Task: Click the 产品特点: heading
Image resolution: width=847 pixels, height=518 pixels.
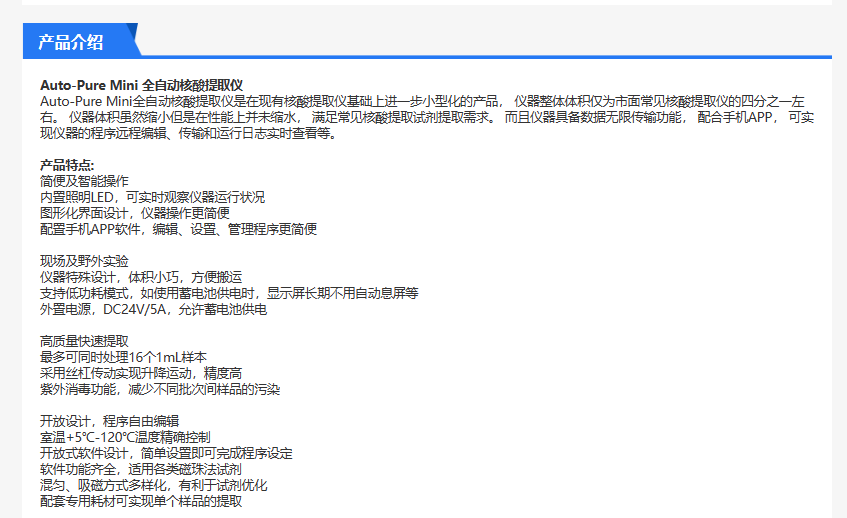Action: pos(67,165)
